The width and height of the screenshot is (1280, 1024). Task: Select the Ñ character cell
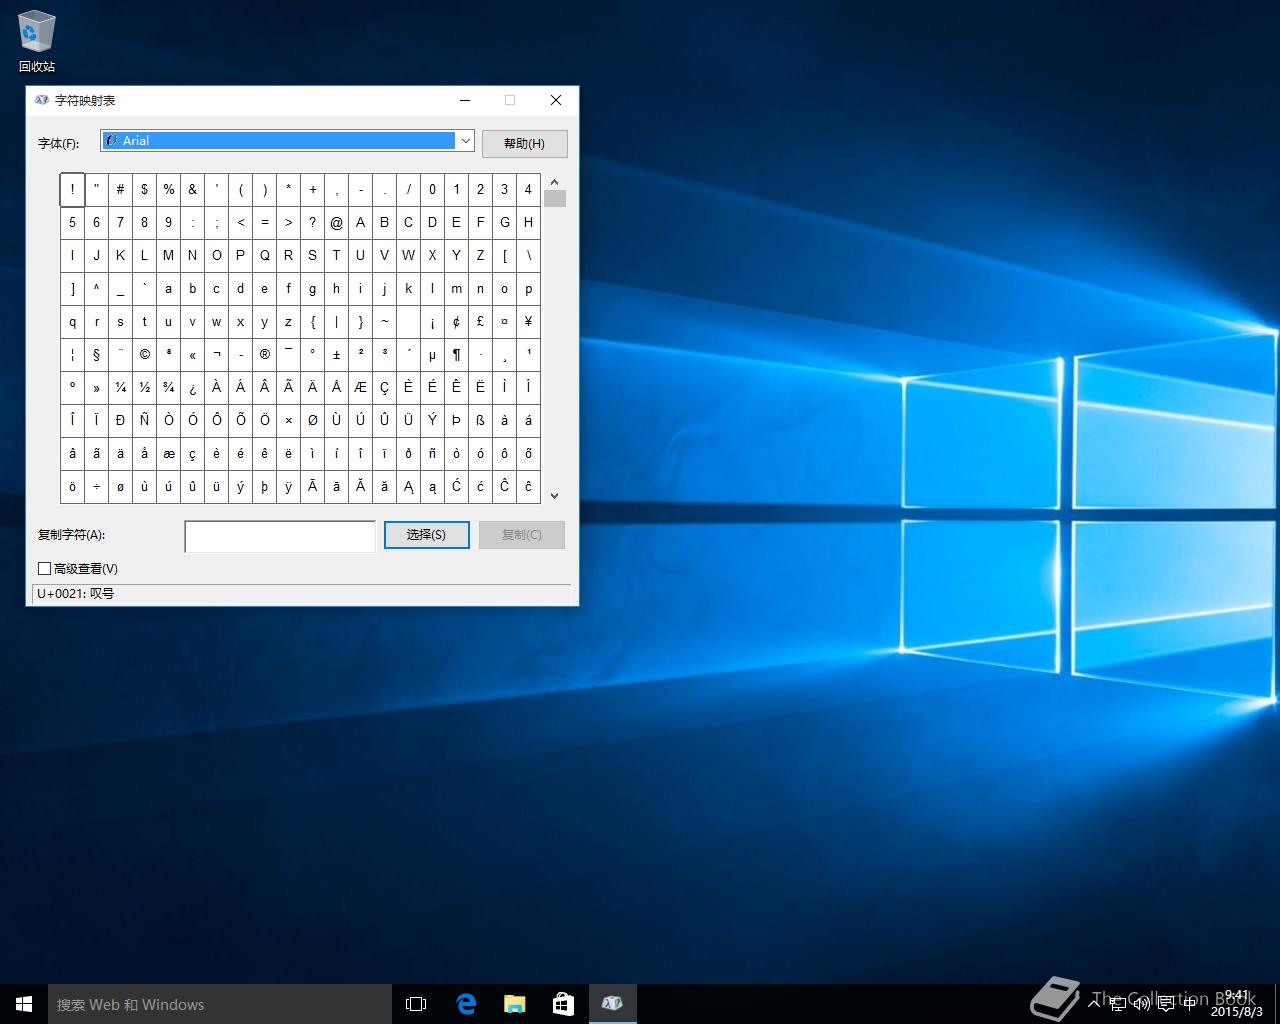144,420
